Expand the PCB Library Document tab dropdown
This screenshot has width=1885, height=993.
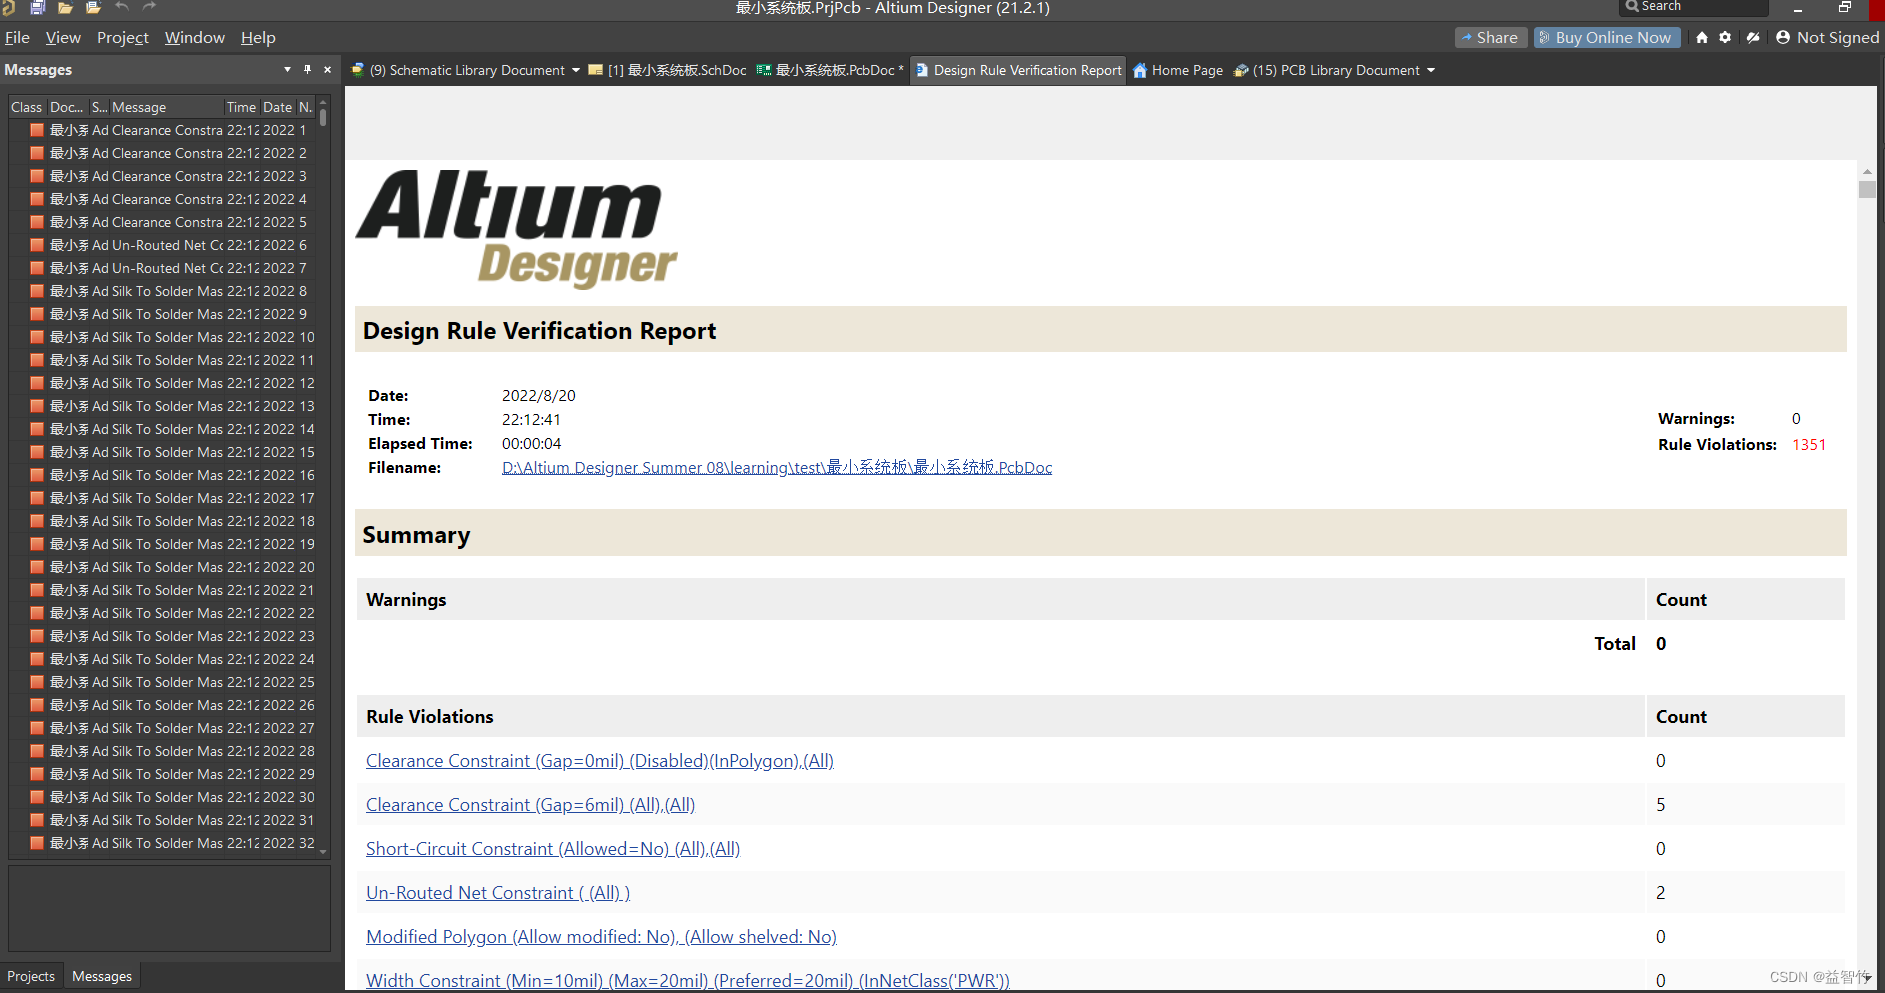click(x=1431, y=70)
